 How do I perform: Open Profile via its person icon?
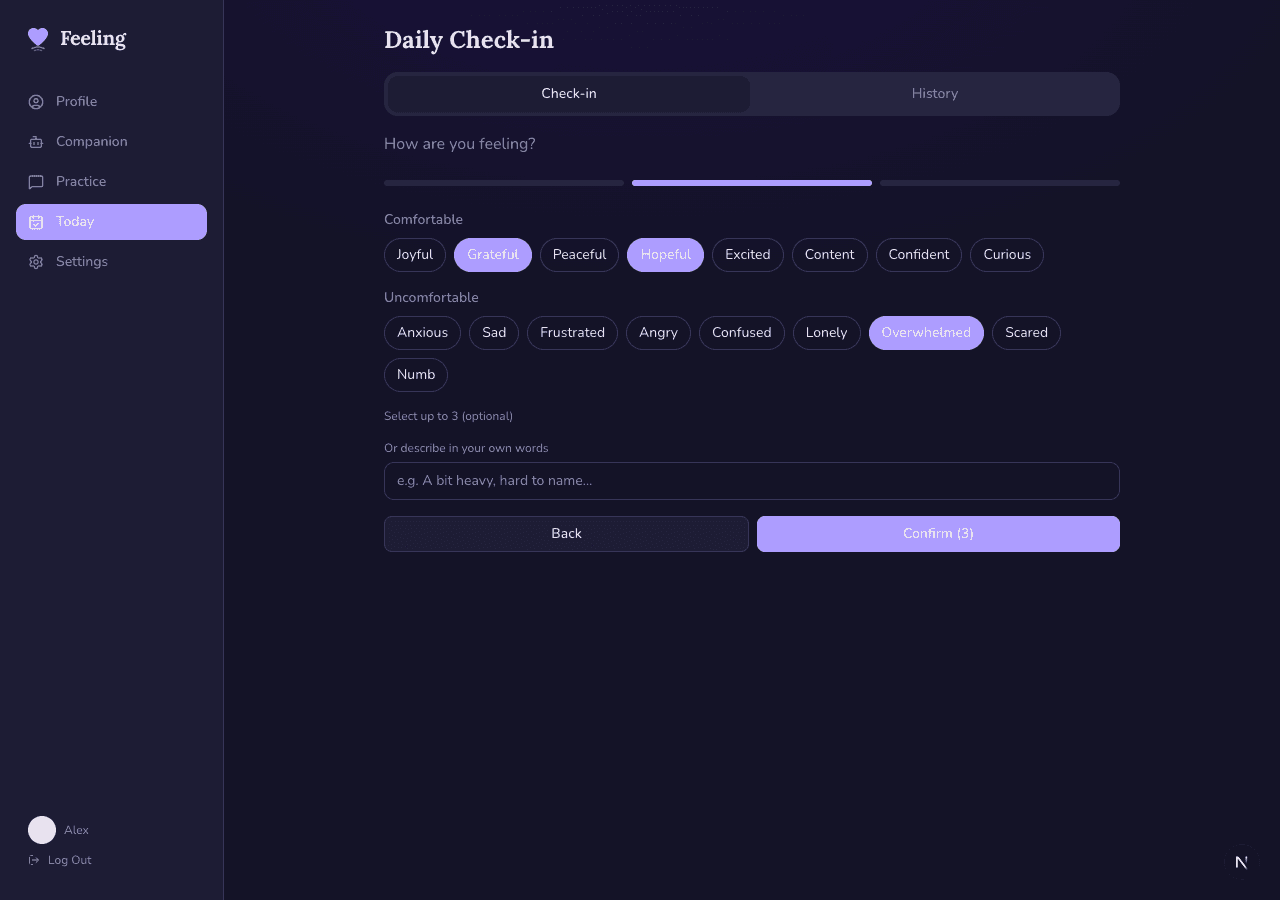click(36, 102)
